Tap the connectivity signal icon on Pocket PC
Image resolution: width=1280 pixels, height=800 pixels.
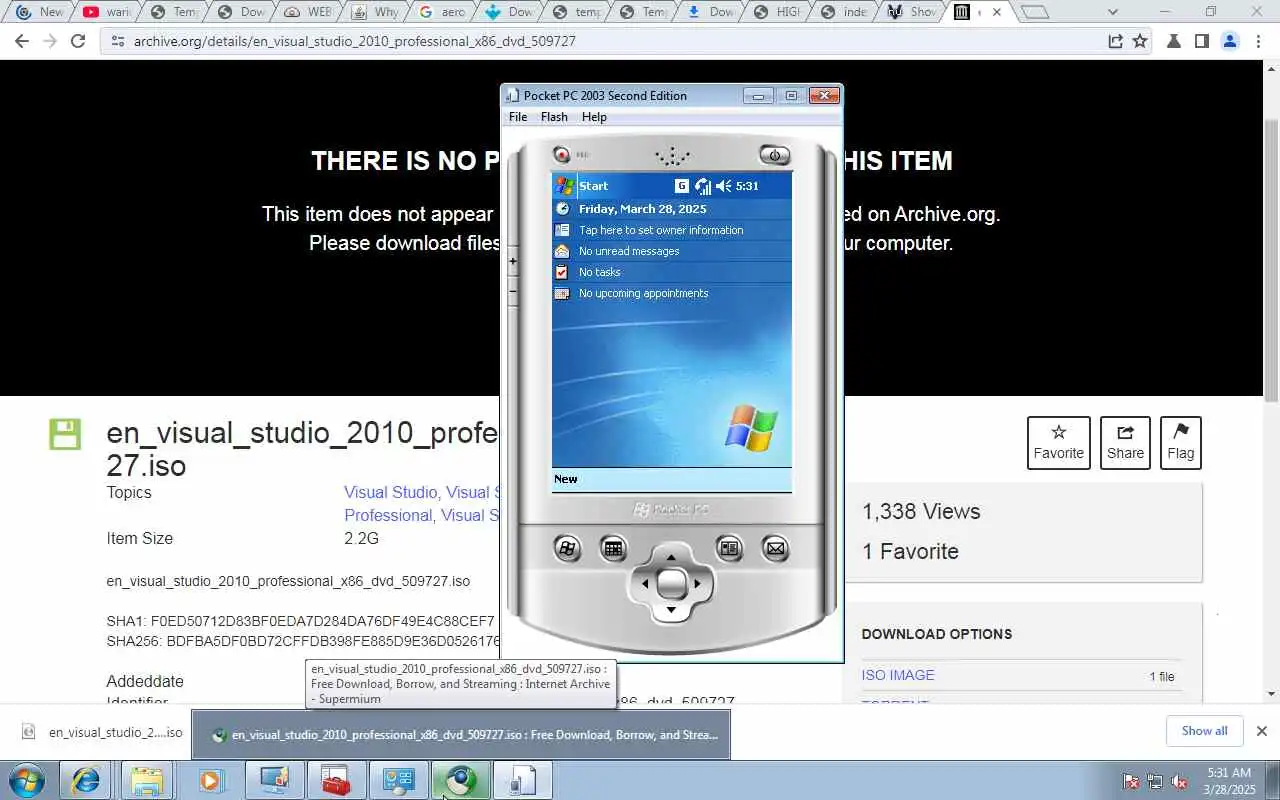[x=703, y=186]
